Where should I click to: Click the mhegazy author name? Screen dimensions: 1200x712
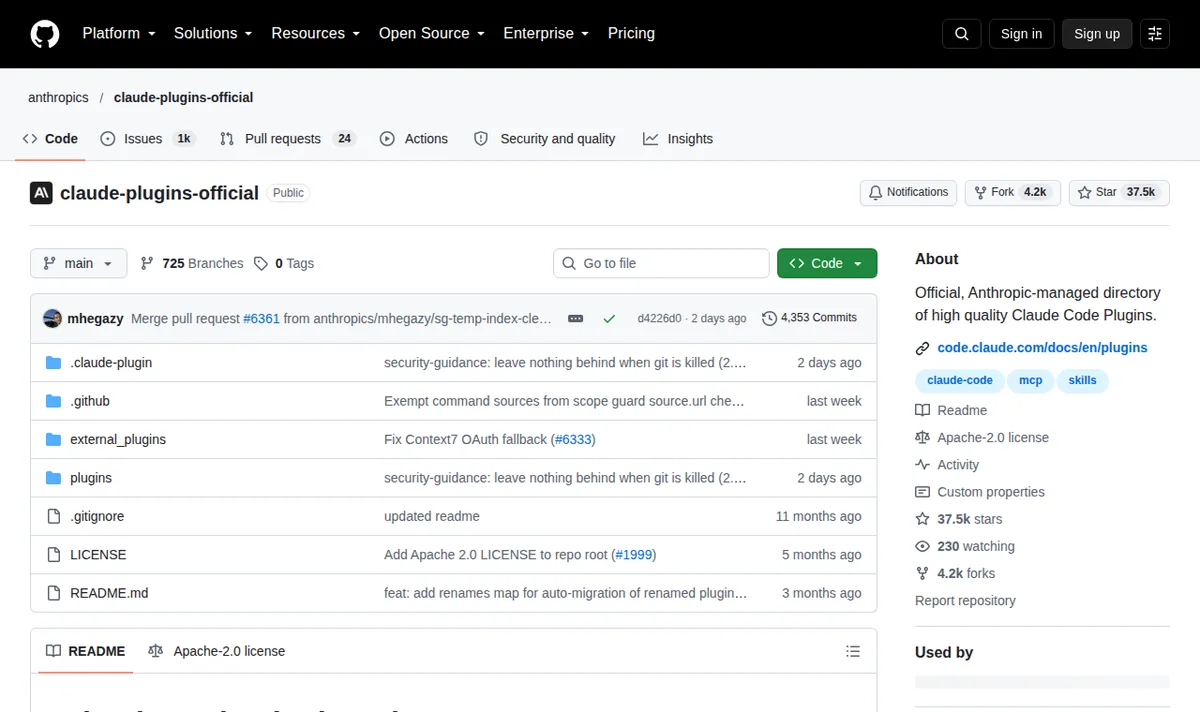(x=95, y=318)
